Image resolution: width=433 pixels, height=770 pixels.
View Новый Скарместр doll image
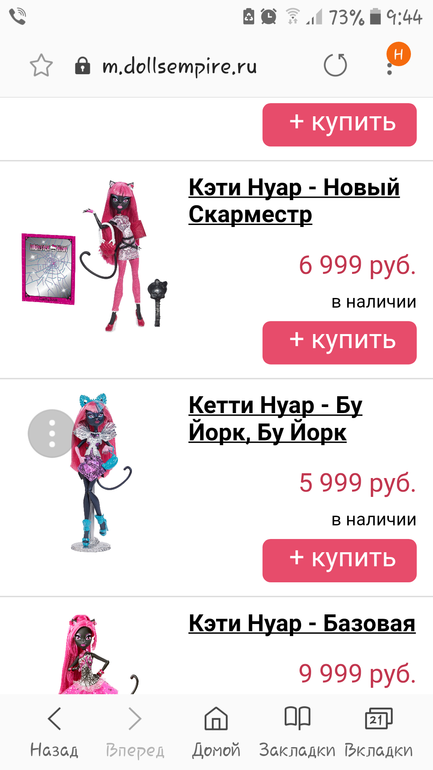click(96, 255)
